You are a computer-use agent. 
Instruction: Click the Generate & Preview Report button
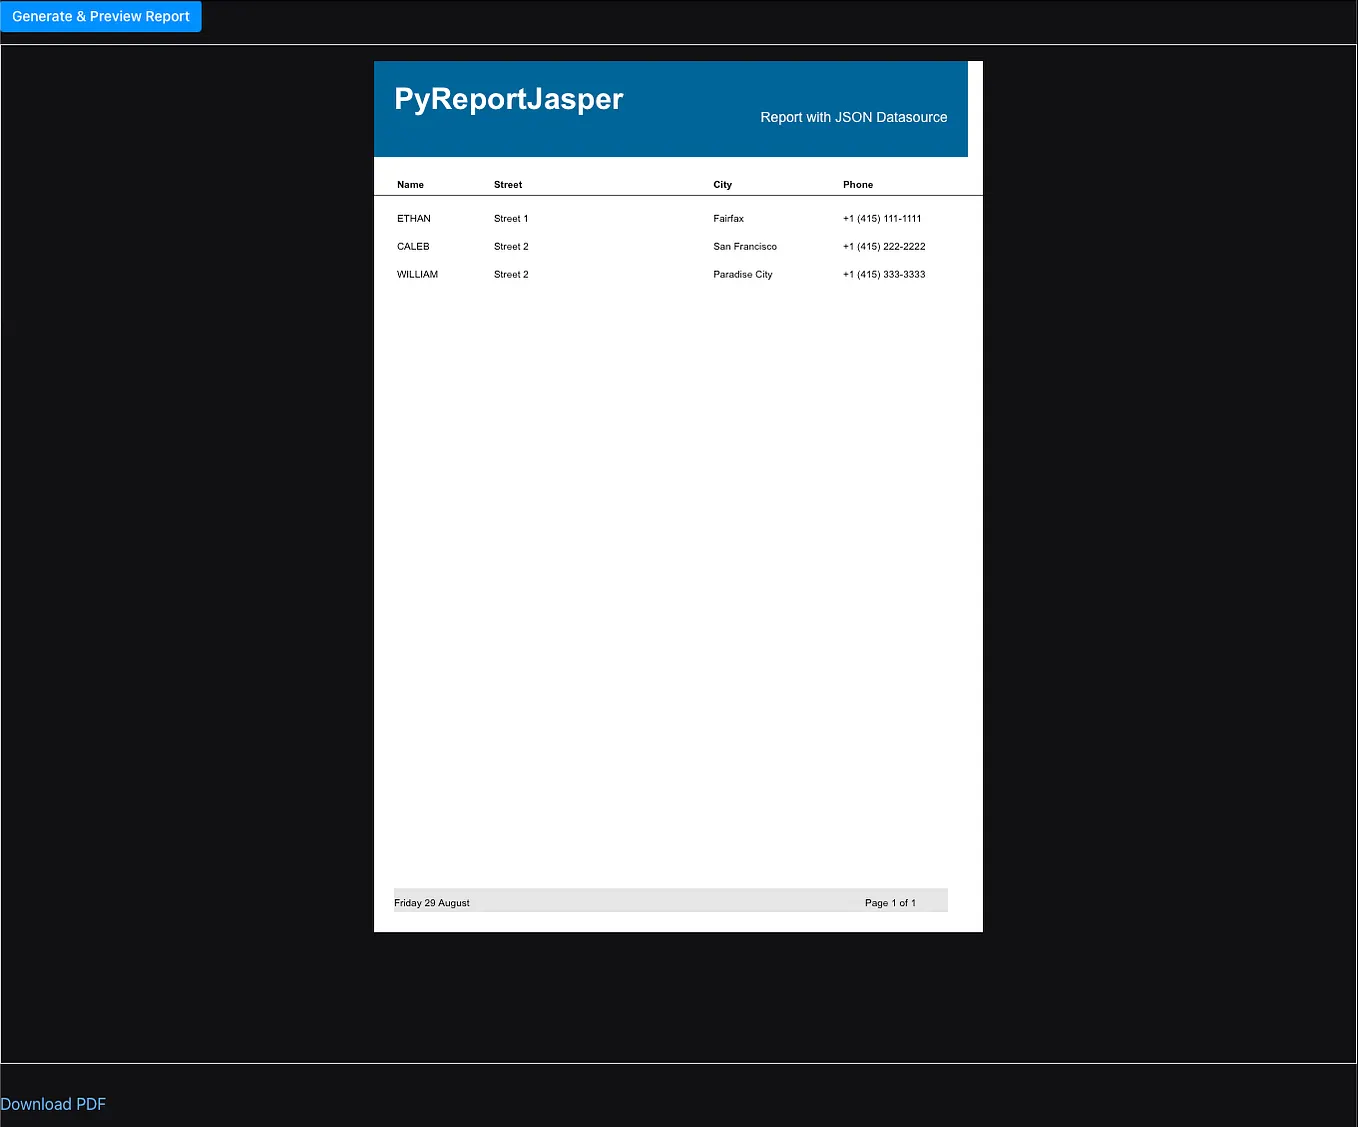click(x=100, y=16)
